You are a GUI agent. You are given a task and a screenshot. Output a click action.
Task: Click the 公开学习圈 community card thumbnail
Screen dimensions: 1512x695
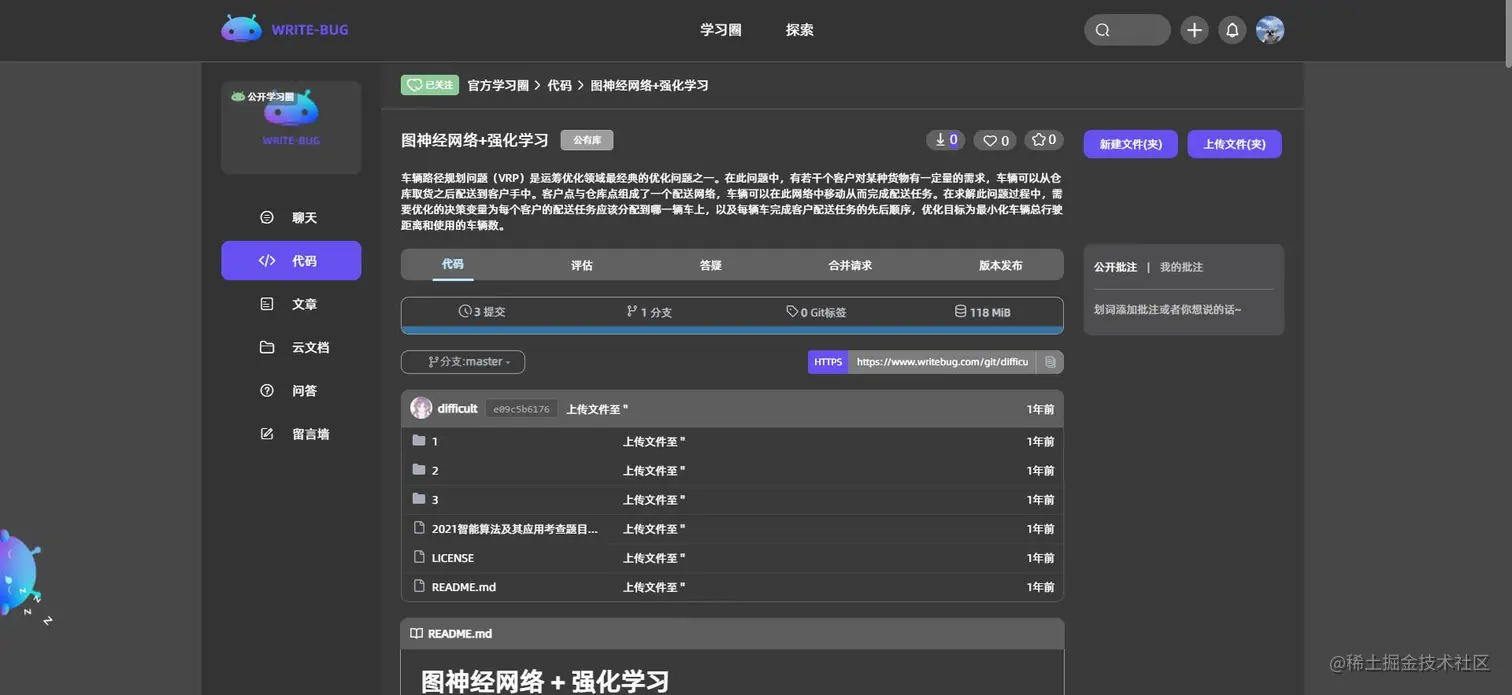click(x=291, y=127)
